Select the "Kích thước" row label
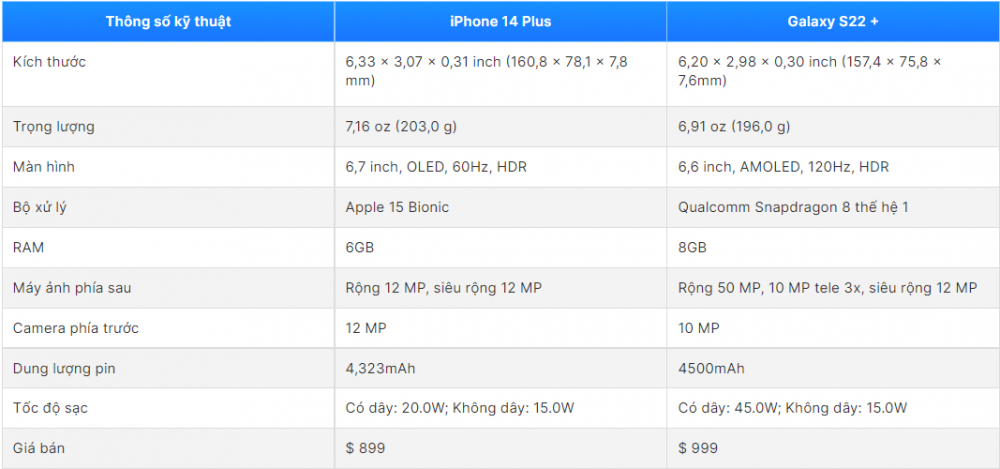Image resolution: width=1000 pixels, height=469 pixels. [x=50, y=62]
